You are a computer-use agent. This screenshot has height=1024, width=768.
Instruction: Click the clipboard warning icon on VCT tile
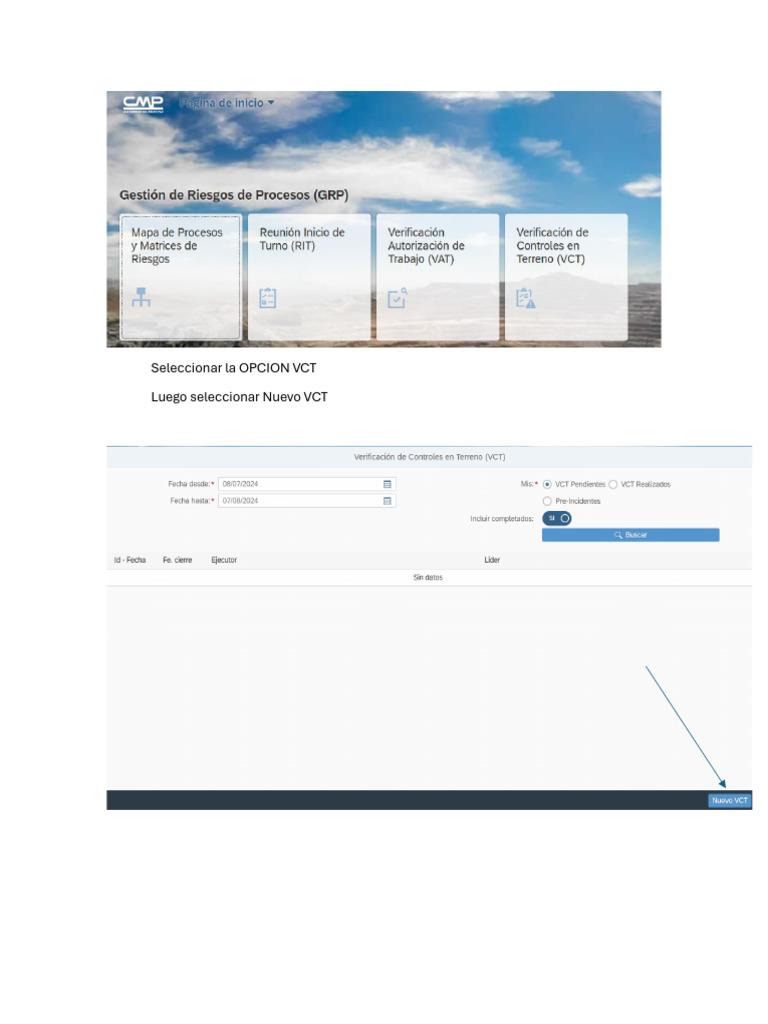[x=526, y=298]
